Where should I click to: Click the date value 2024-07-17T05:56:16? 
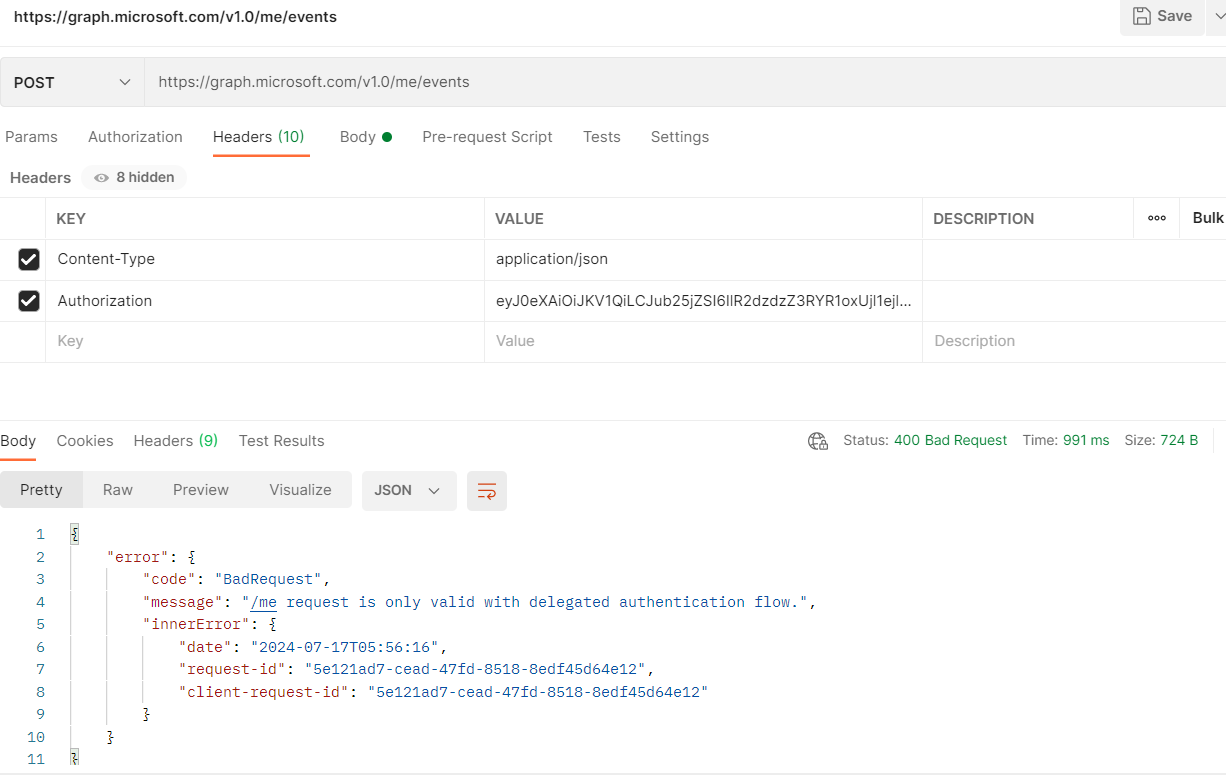pos(344,647)
